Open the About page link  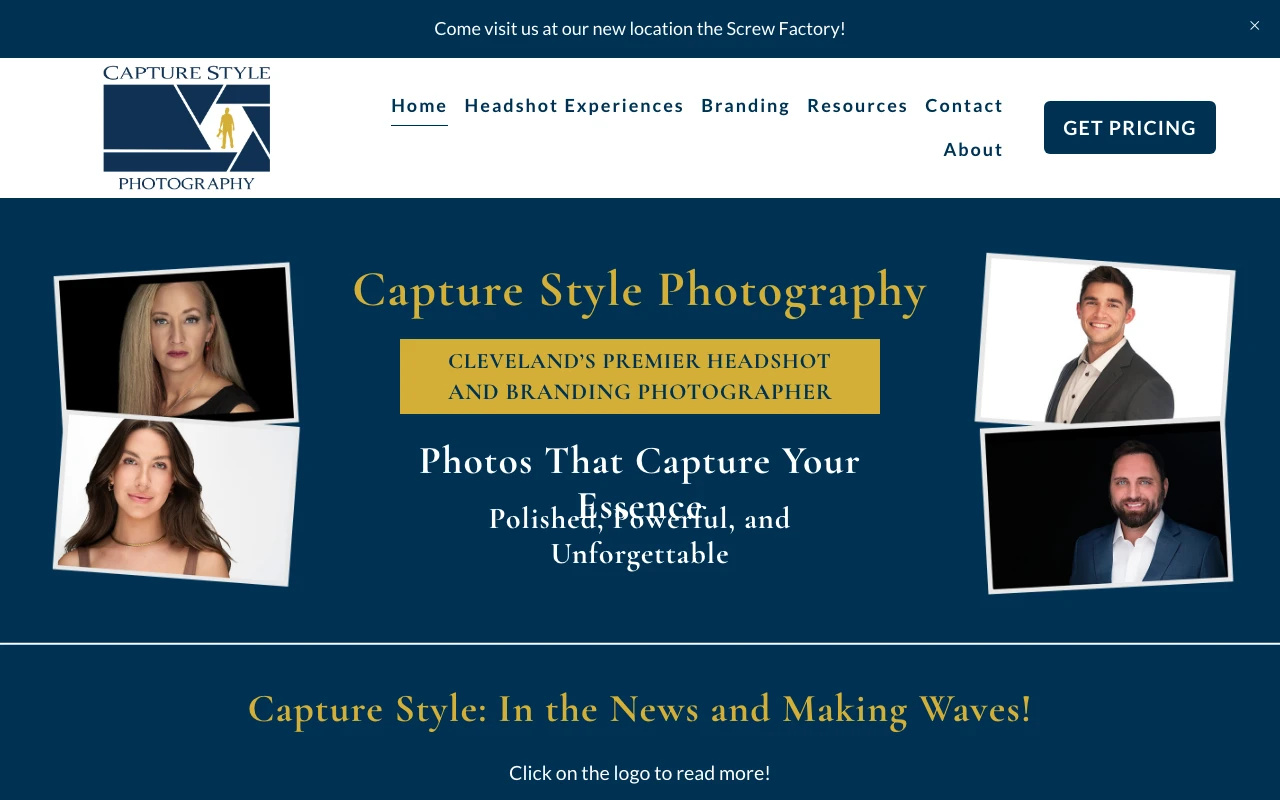pos(973,150)
